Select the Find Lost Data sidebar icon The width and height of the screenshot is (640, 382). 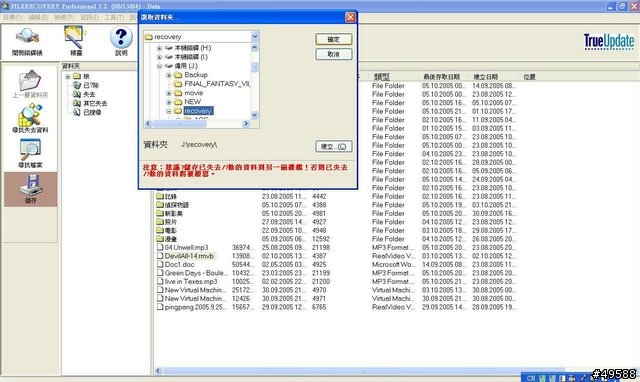[x=30, y=115]
